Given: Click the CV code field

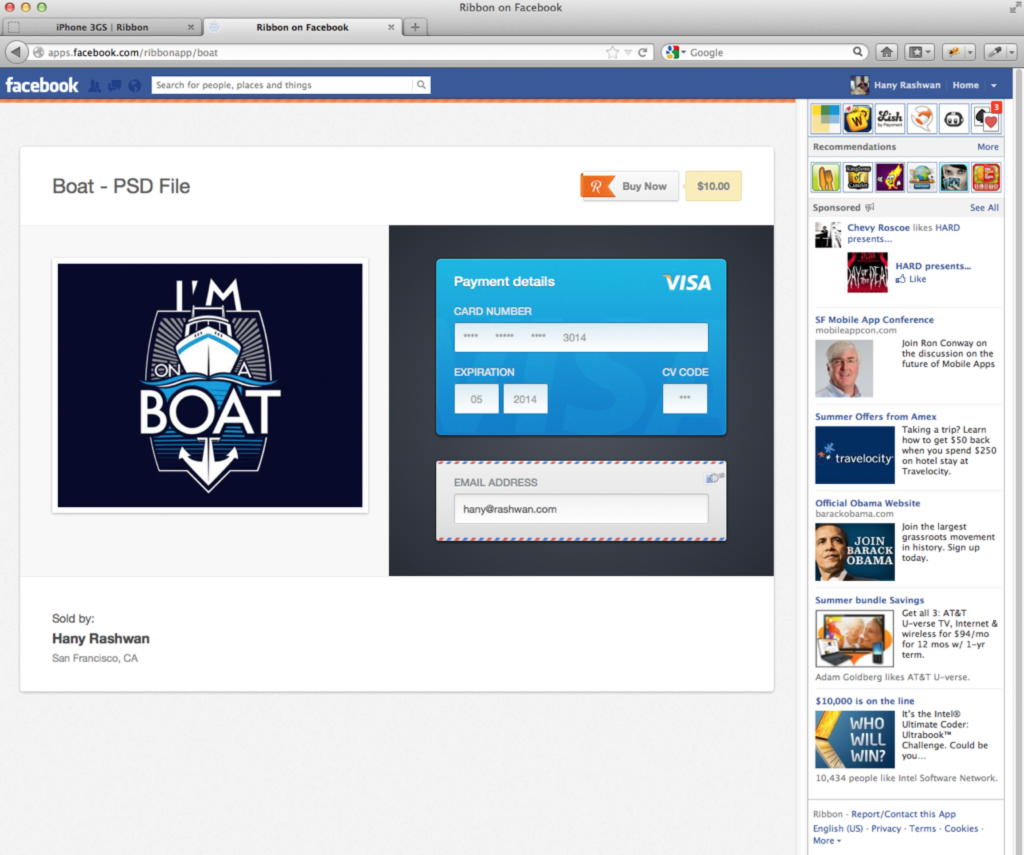Looking at the screenshot, I should (684, 398).
